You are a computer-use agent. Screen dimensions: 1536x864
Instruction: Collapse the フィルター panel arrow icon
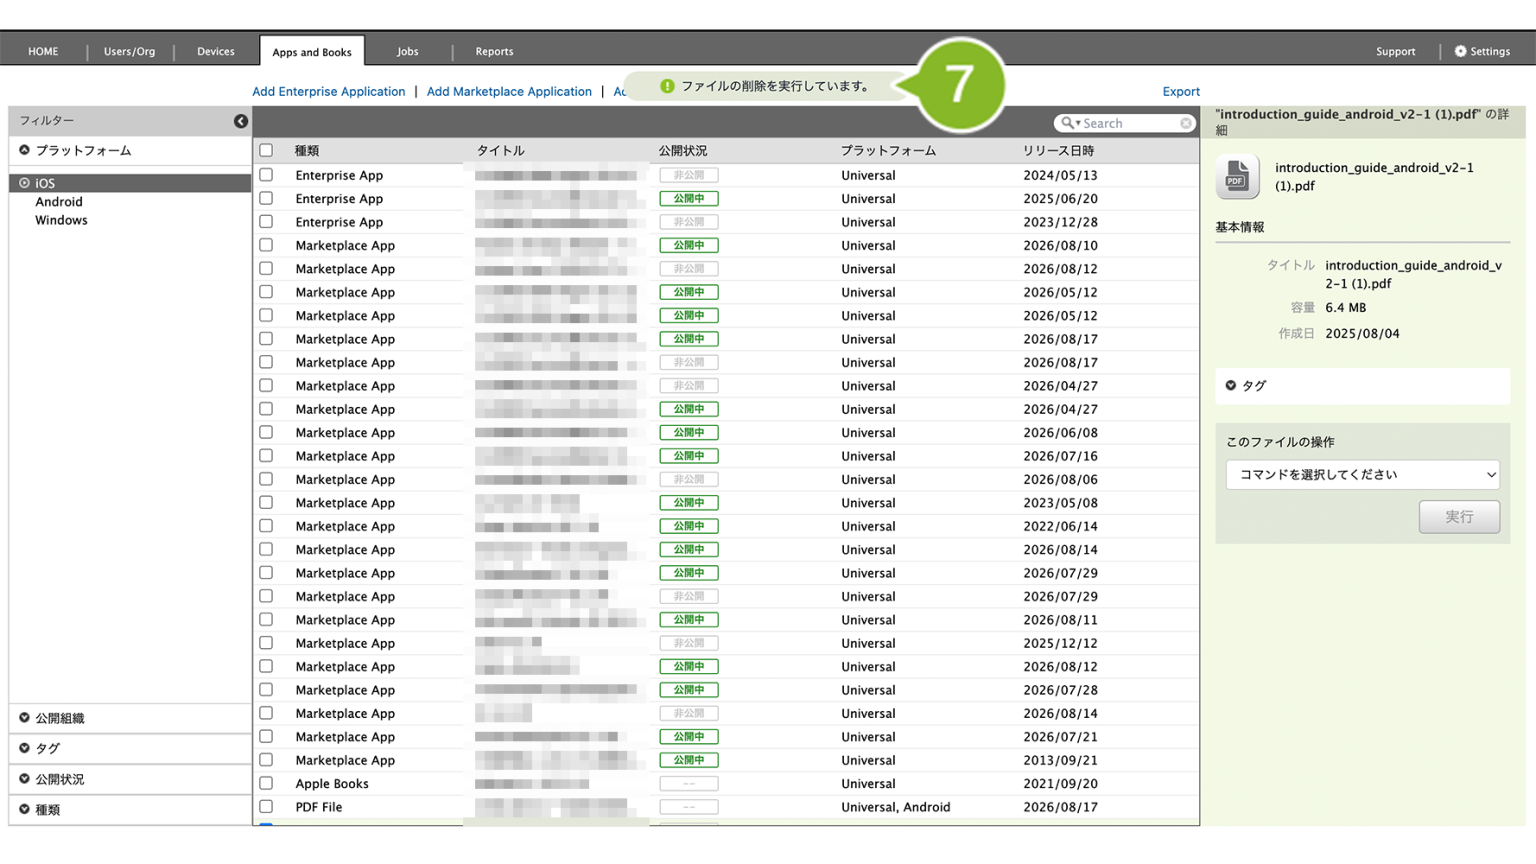(x=241, y=121)
